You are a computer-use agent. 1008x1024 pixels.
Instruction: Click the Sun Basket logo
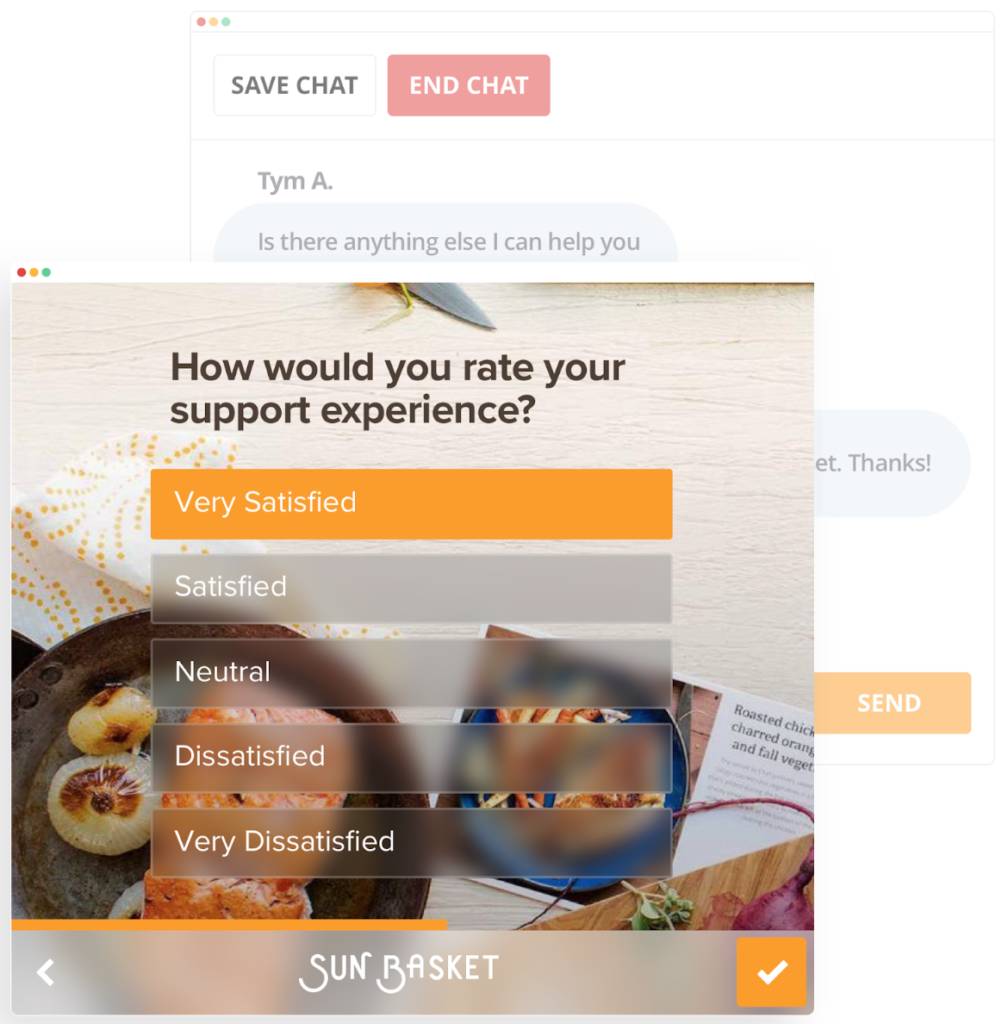(x=399, y=971)
